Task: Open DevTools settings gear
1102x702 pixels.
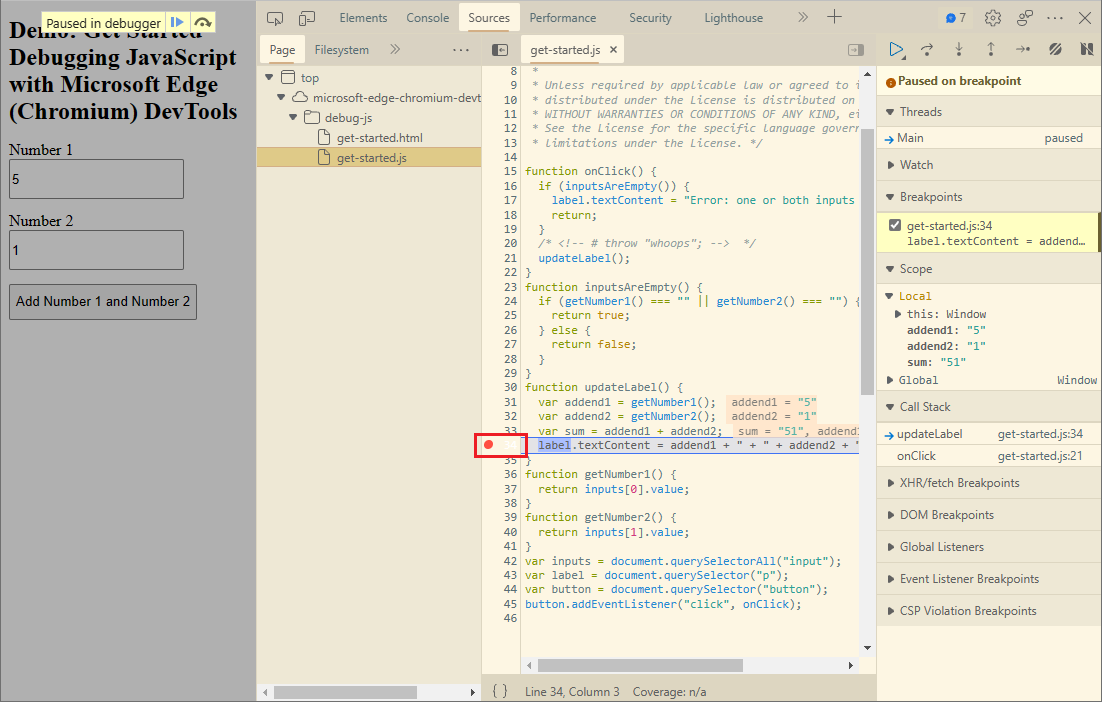Action: [x=992, y=17]
